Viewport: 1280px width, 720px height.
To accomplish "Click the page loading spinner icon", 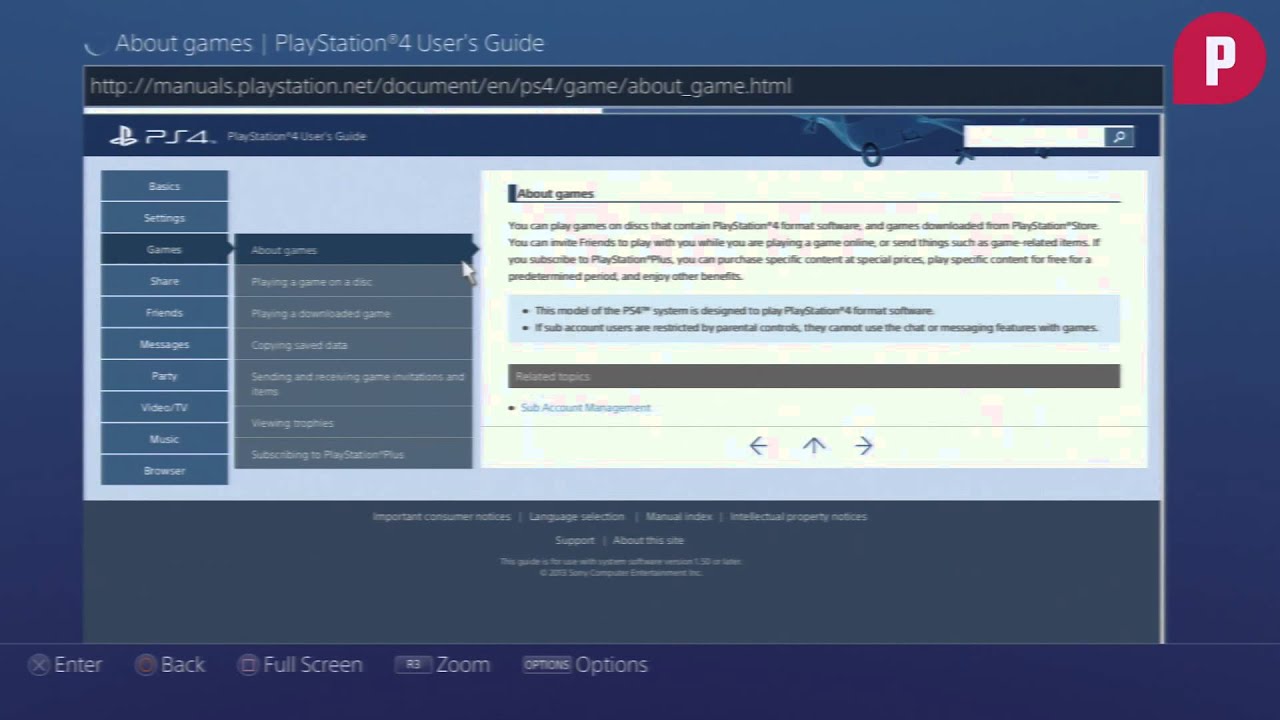I will [x=95, y=44].
